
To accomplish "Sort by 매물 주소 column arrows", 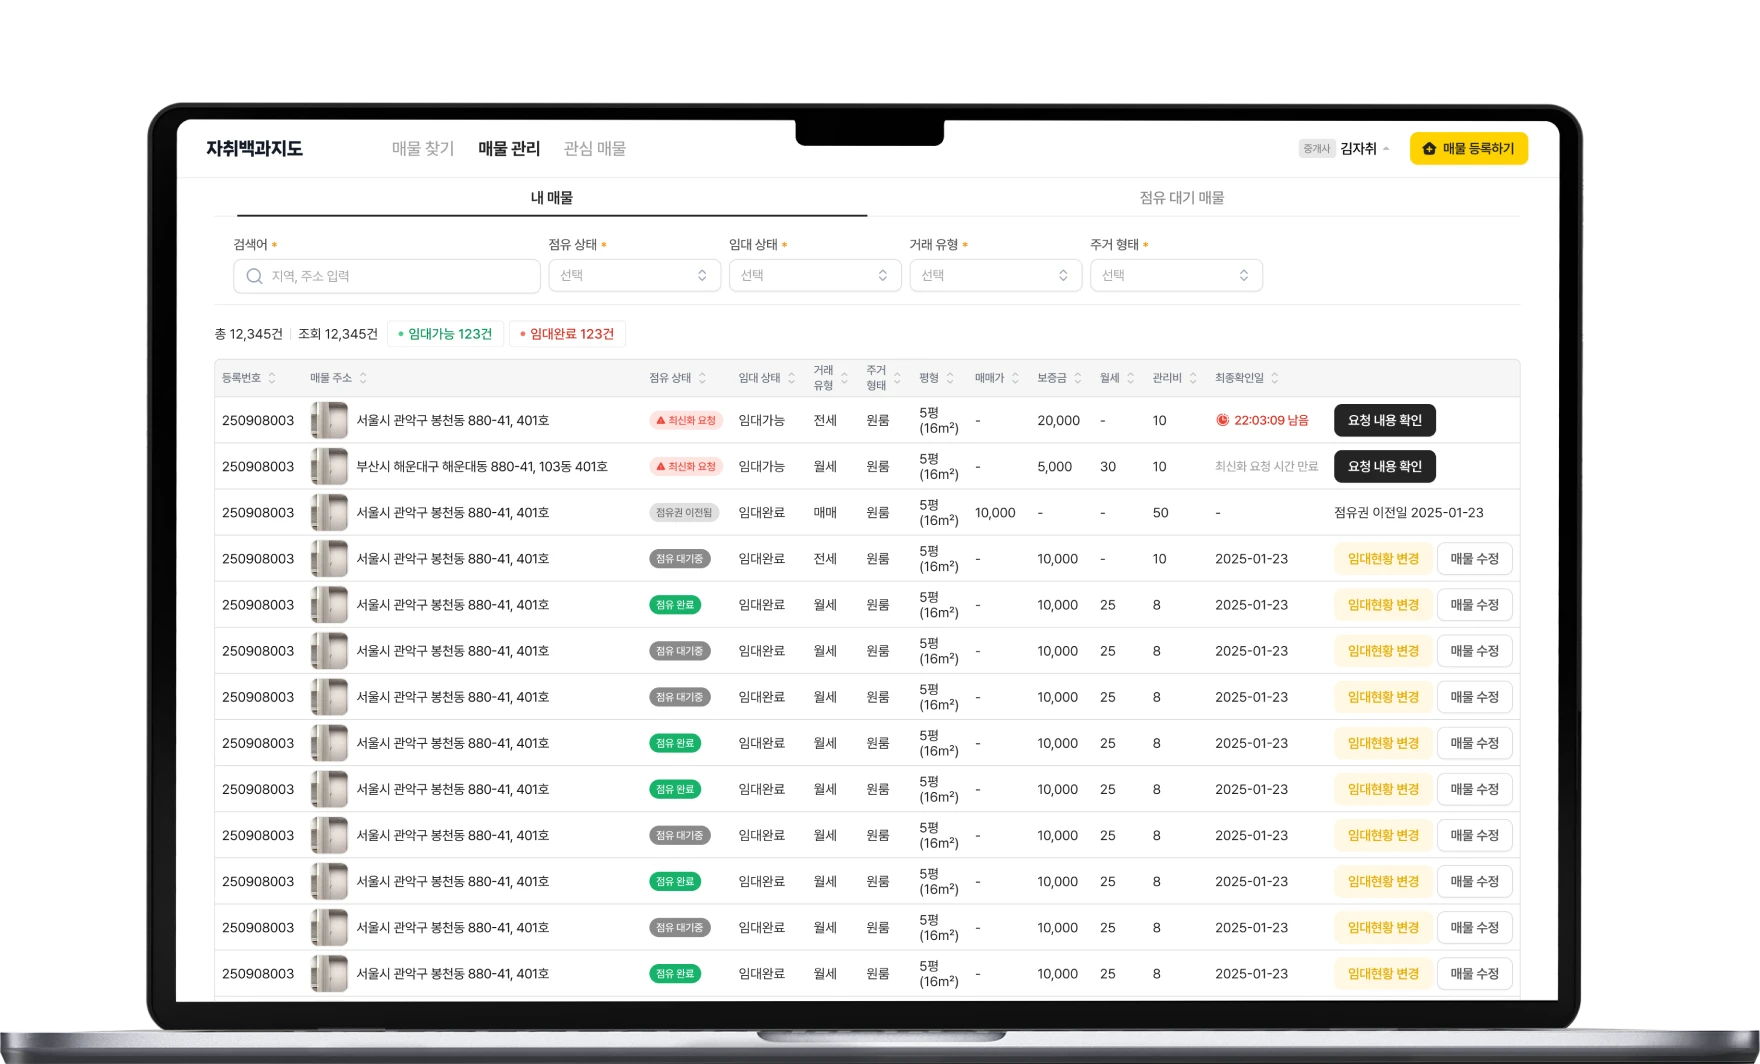I will pos(363,378).
